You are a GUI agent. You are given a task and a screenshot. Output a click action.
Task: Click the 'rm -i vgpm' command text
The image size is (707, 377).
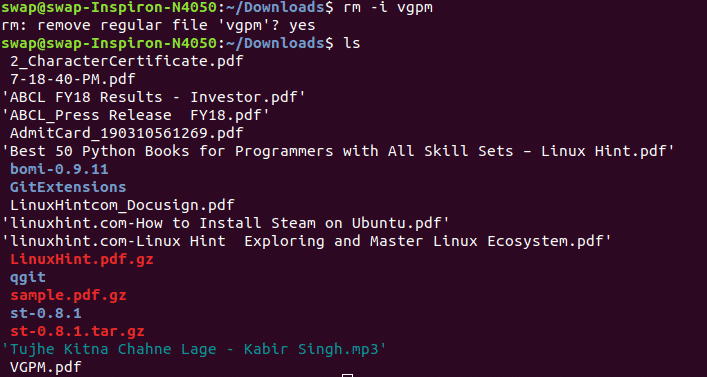point(388,8)
